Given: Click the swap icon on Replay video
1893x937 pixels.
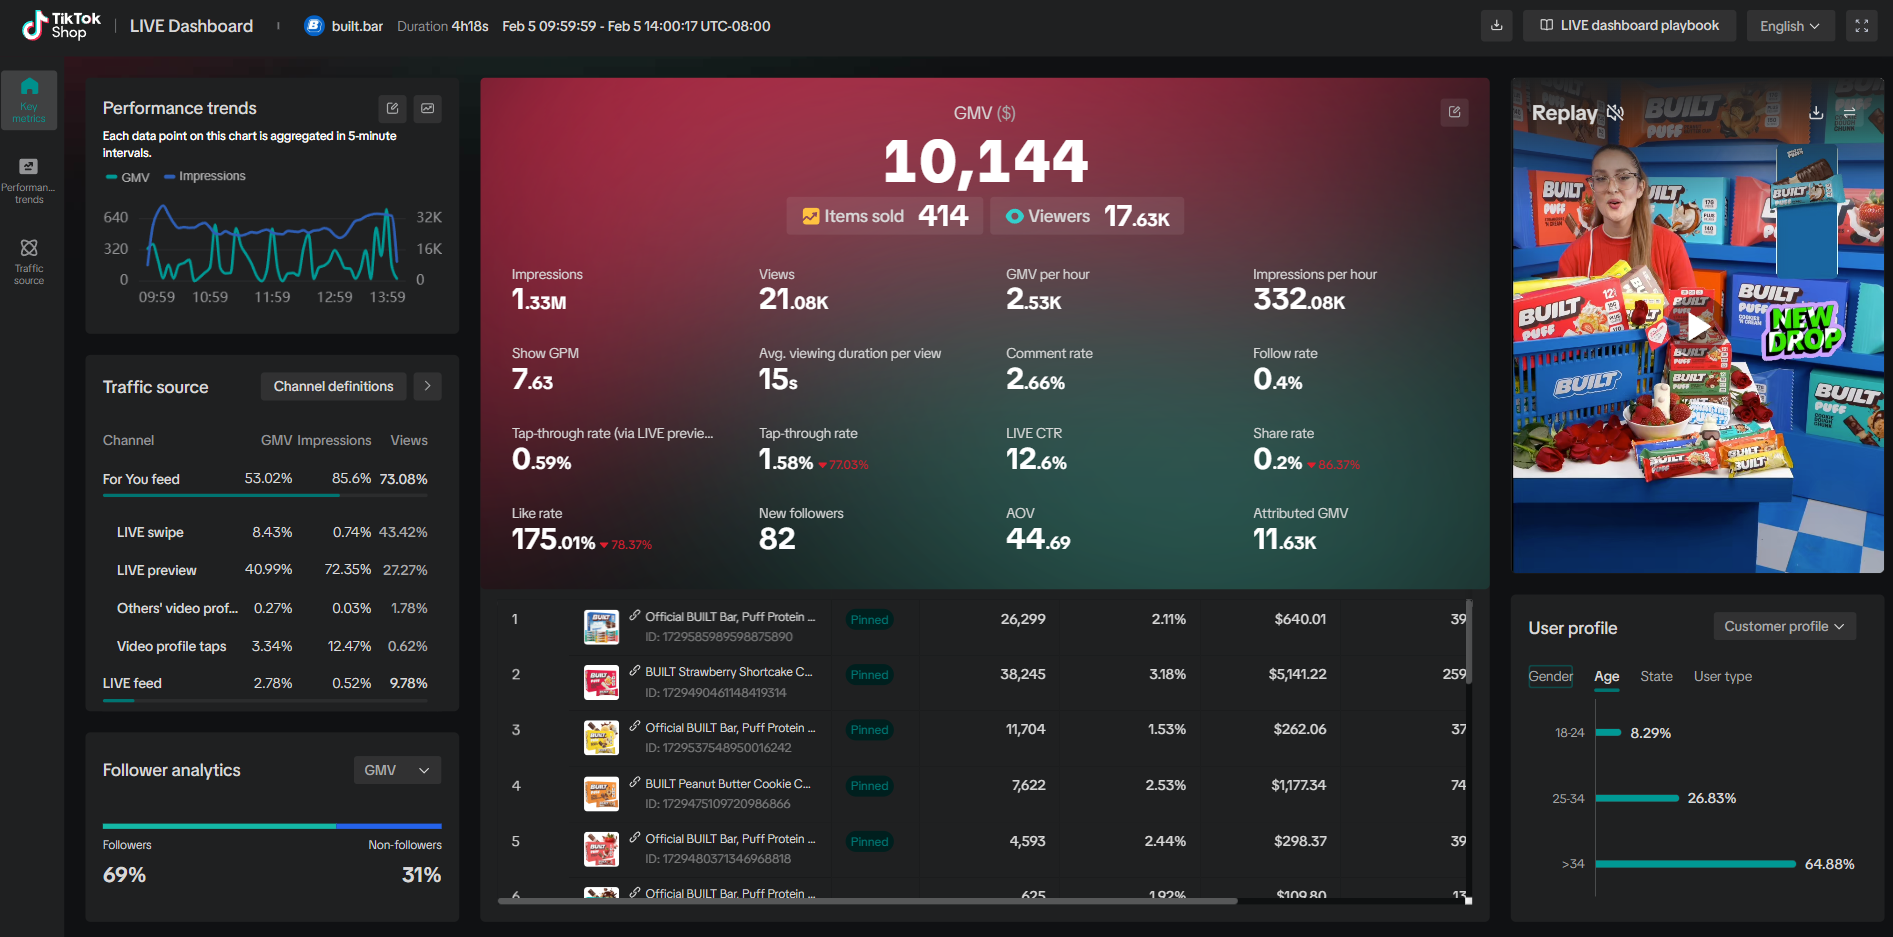Looking at the screenshot, I should pos(1849,113).
